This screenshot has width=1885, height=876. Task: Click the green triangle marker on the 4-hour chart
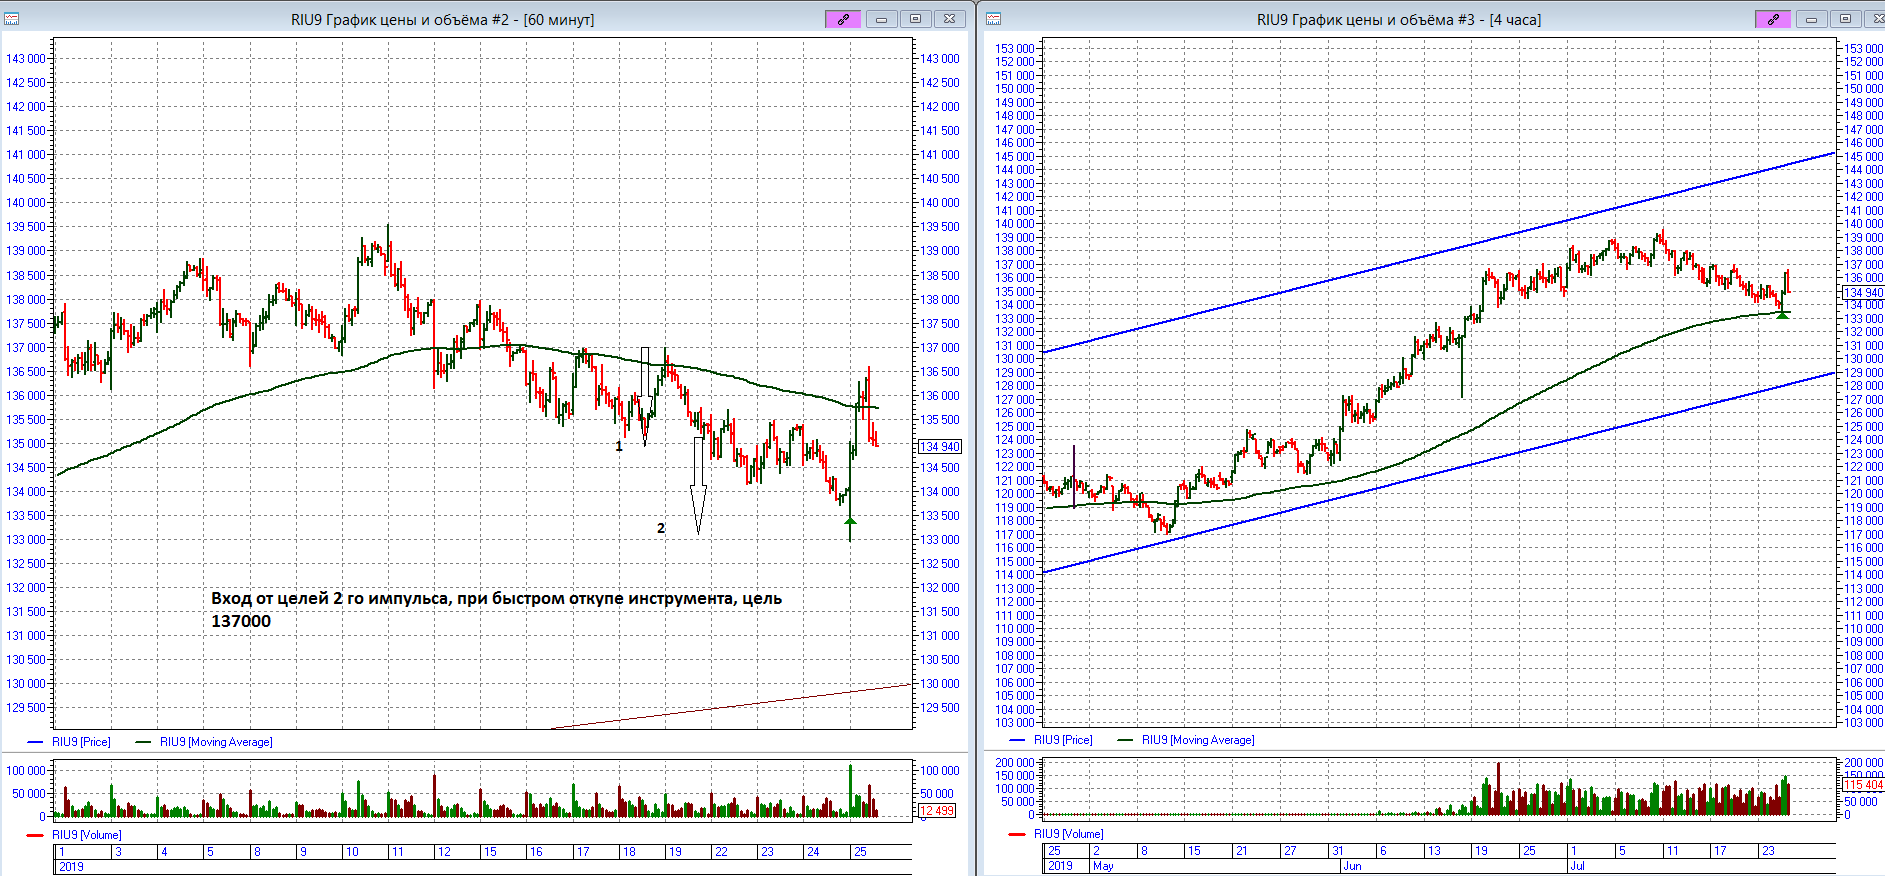1782,315
